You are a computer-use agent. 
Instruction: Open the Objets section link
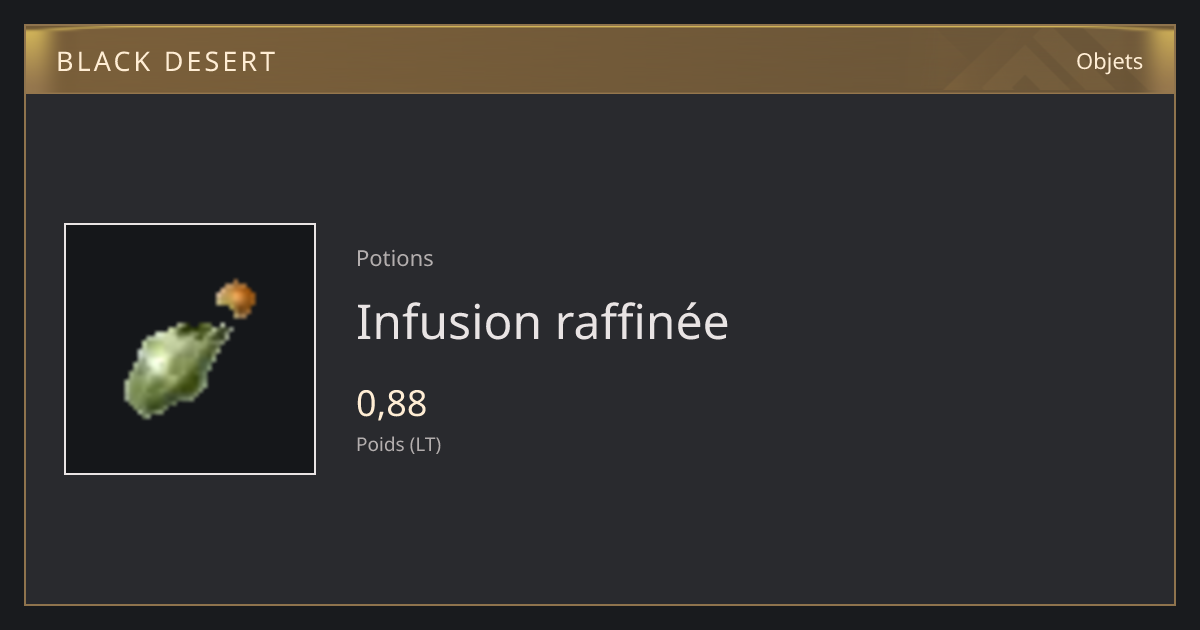(x=1109, y=61)
